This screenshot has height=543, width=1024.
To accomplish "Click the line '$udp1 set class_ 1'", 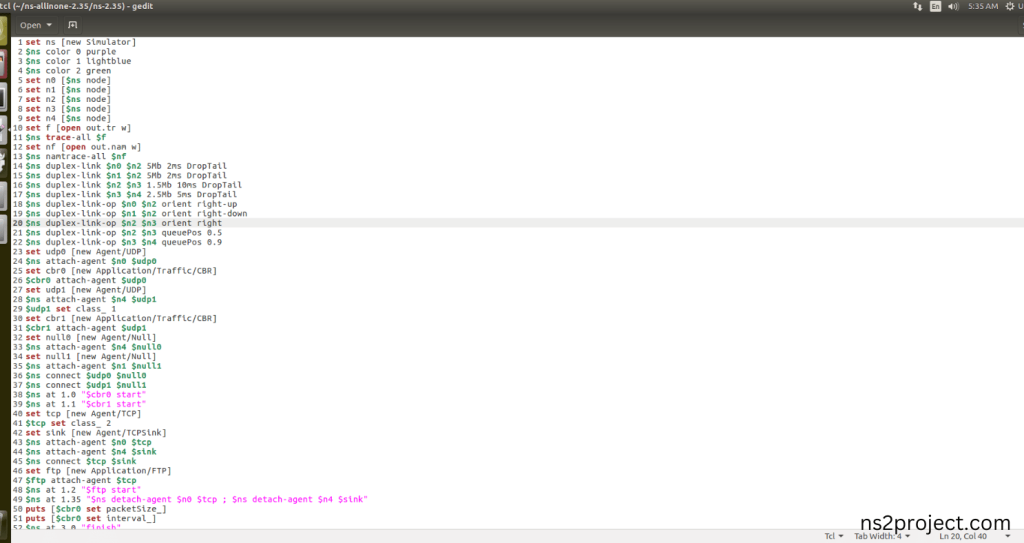I will coord(71,308).
